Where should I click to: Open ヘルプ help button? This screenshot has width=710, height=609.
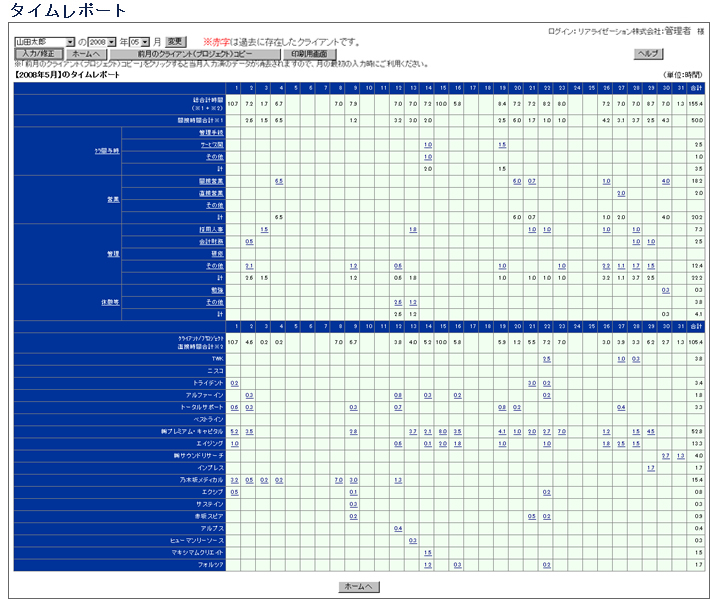[648, 53]
